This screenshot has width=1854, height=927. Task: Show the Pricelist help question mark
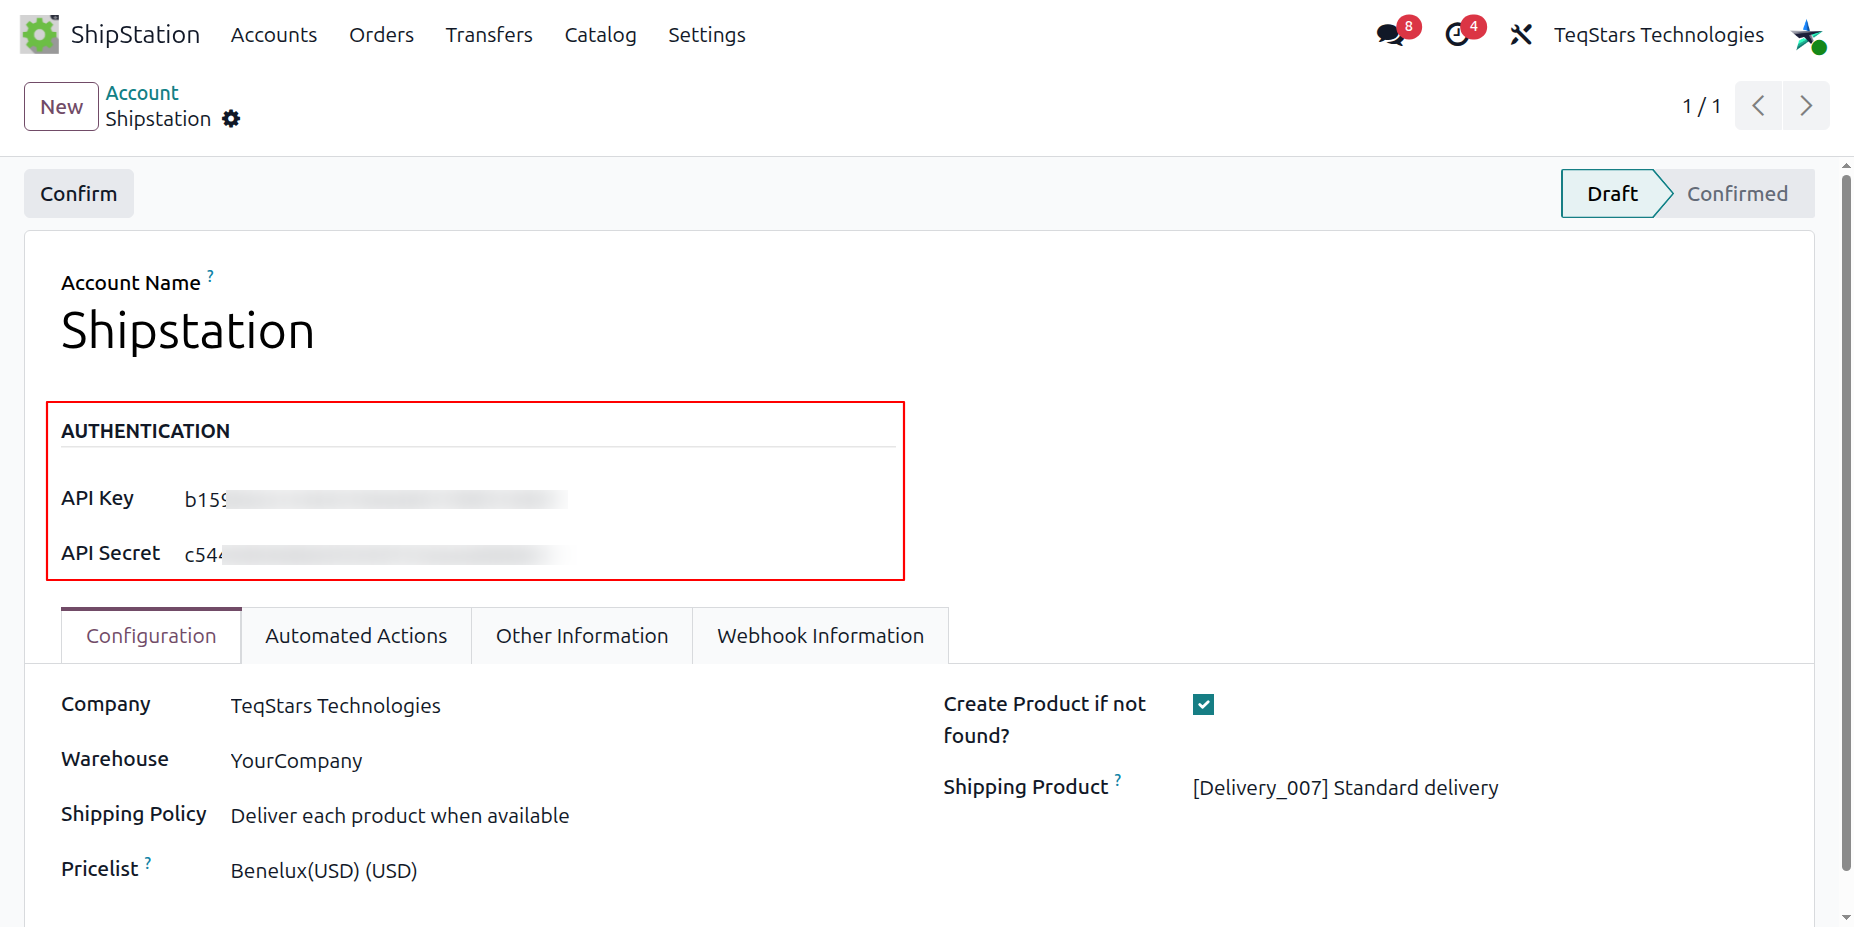[148, 861]
